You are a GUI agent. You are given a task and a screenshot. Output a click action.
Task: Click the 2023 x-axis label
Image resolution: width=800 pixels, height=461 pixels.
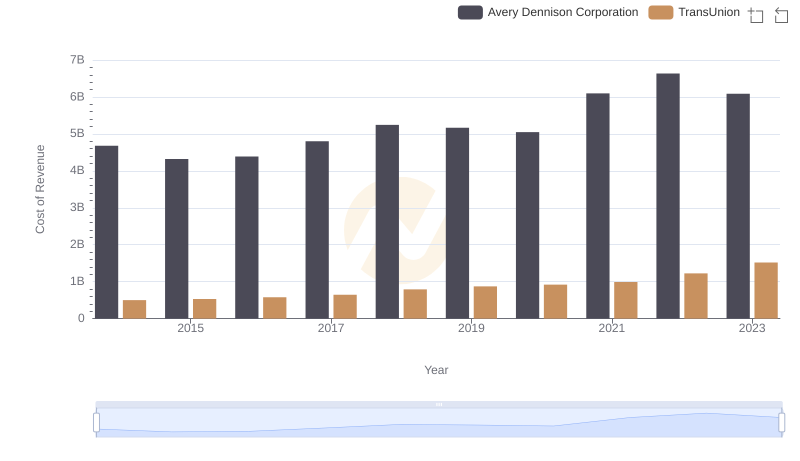coord(752,328)
